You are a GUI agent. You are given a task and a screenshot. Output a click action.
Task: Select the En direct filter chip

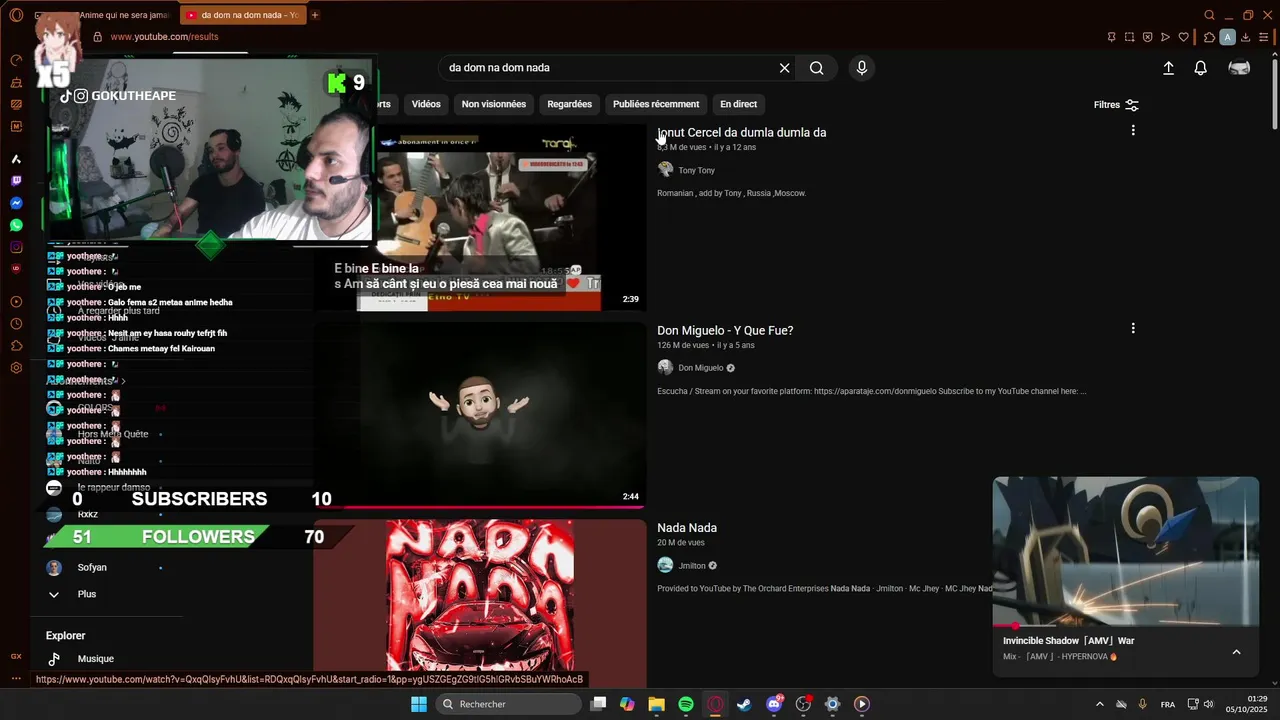click(739, 104)
